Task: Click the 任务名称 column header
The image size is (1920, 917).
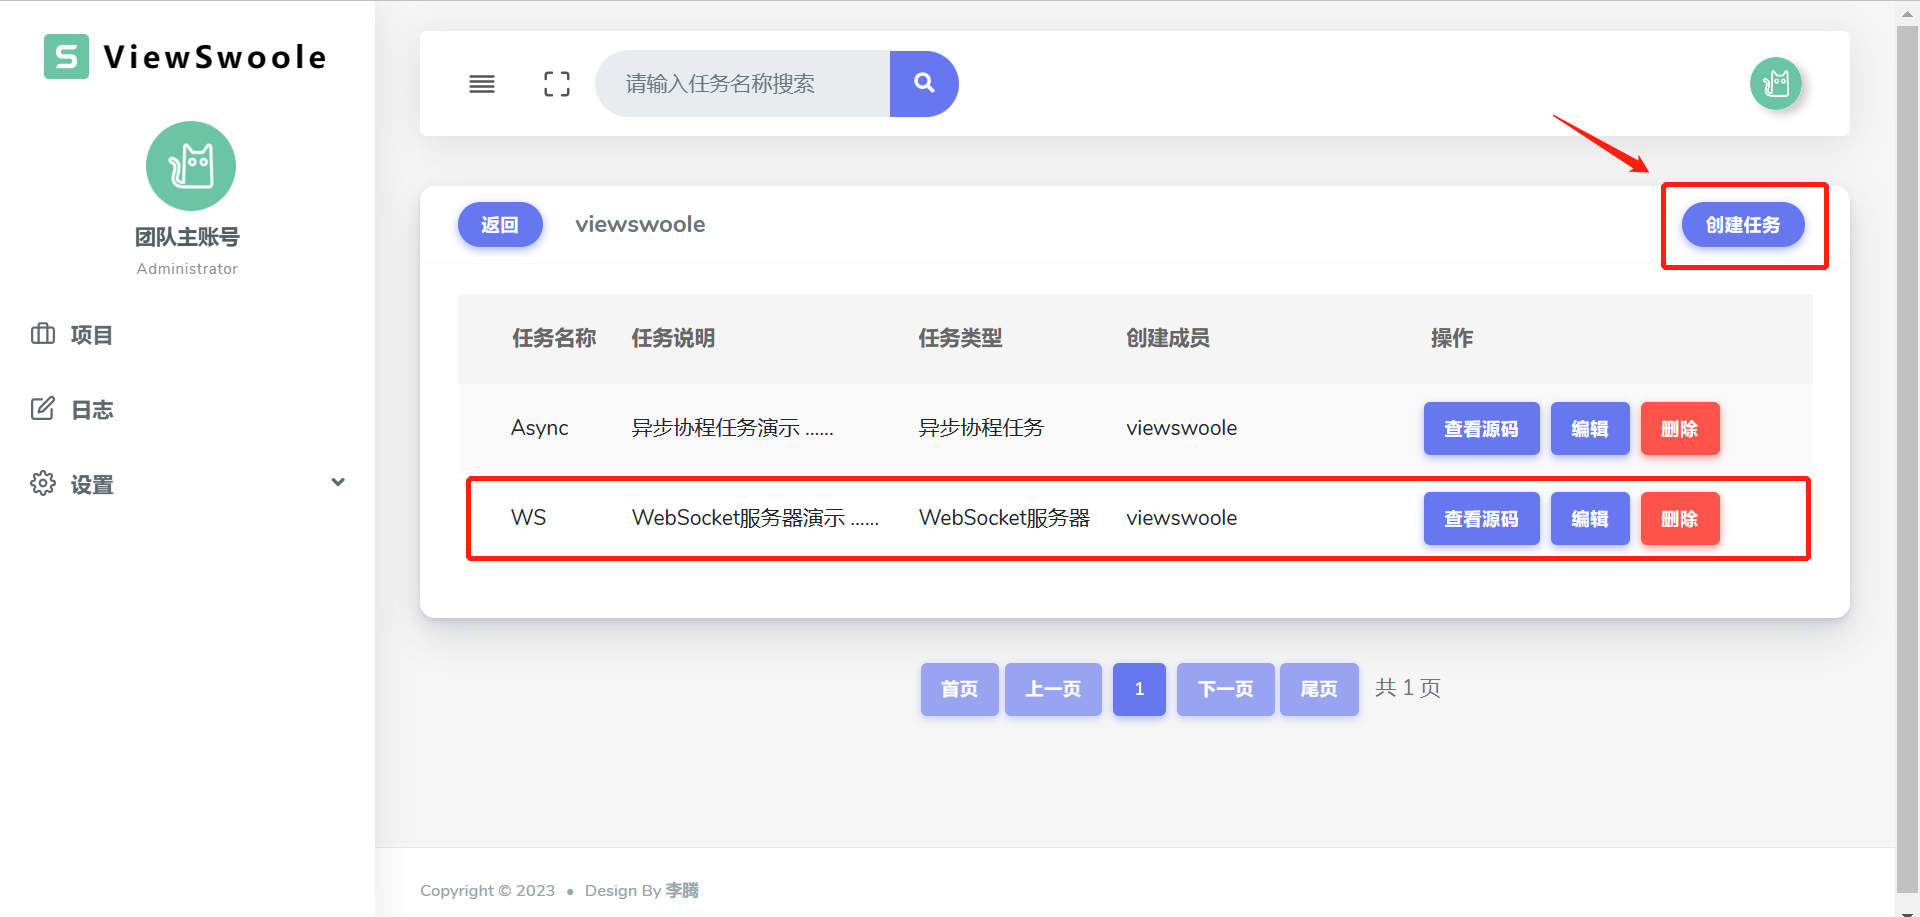Action: pyautogui.click(x=554, y=338)
